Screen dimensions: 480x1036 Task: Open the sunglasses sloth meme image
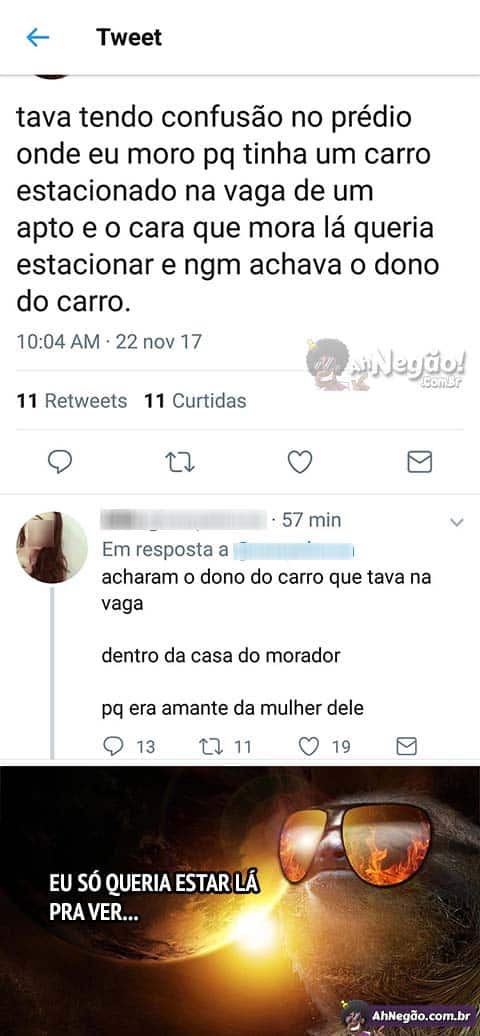pos(240,901)
